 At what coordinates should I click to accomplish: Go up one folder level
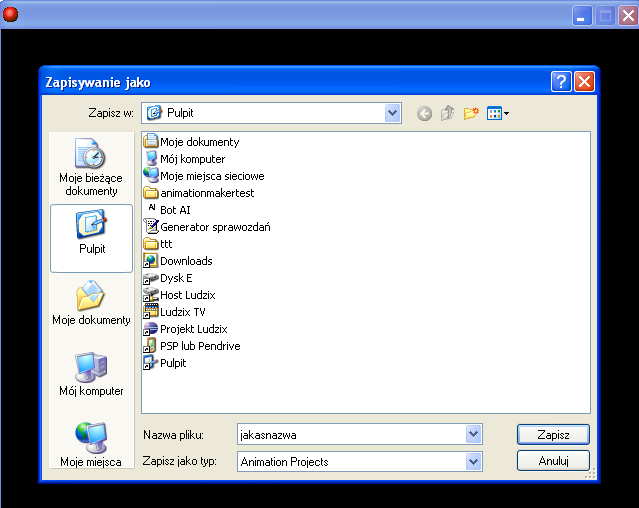click(447, 114)
